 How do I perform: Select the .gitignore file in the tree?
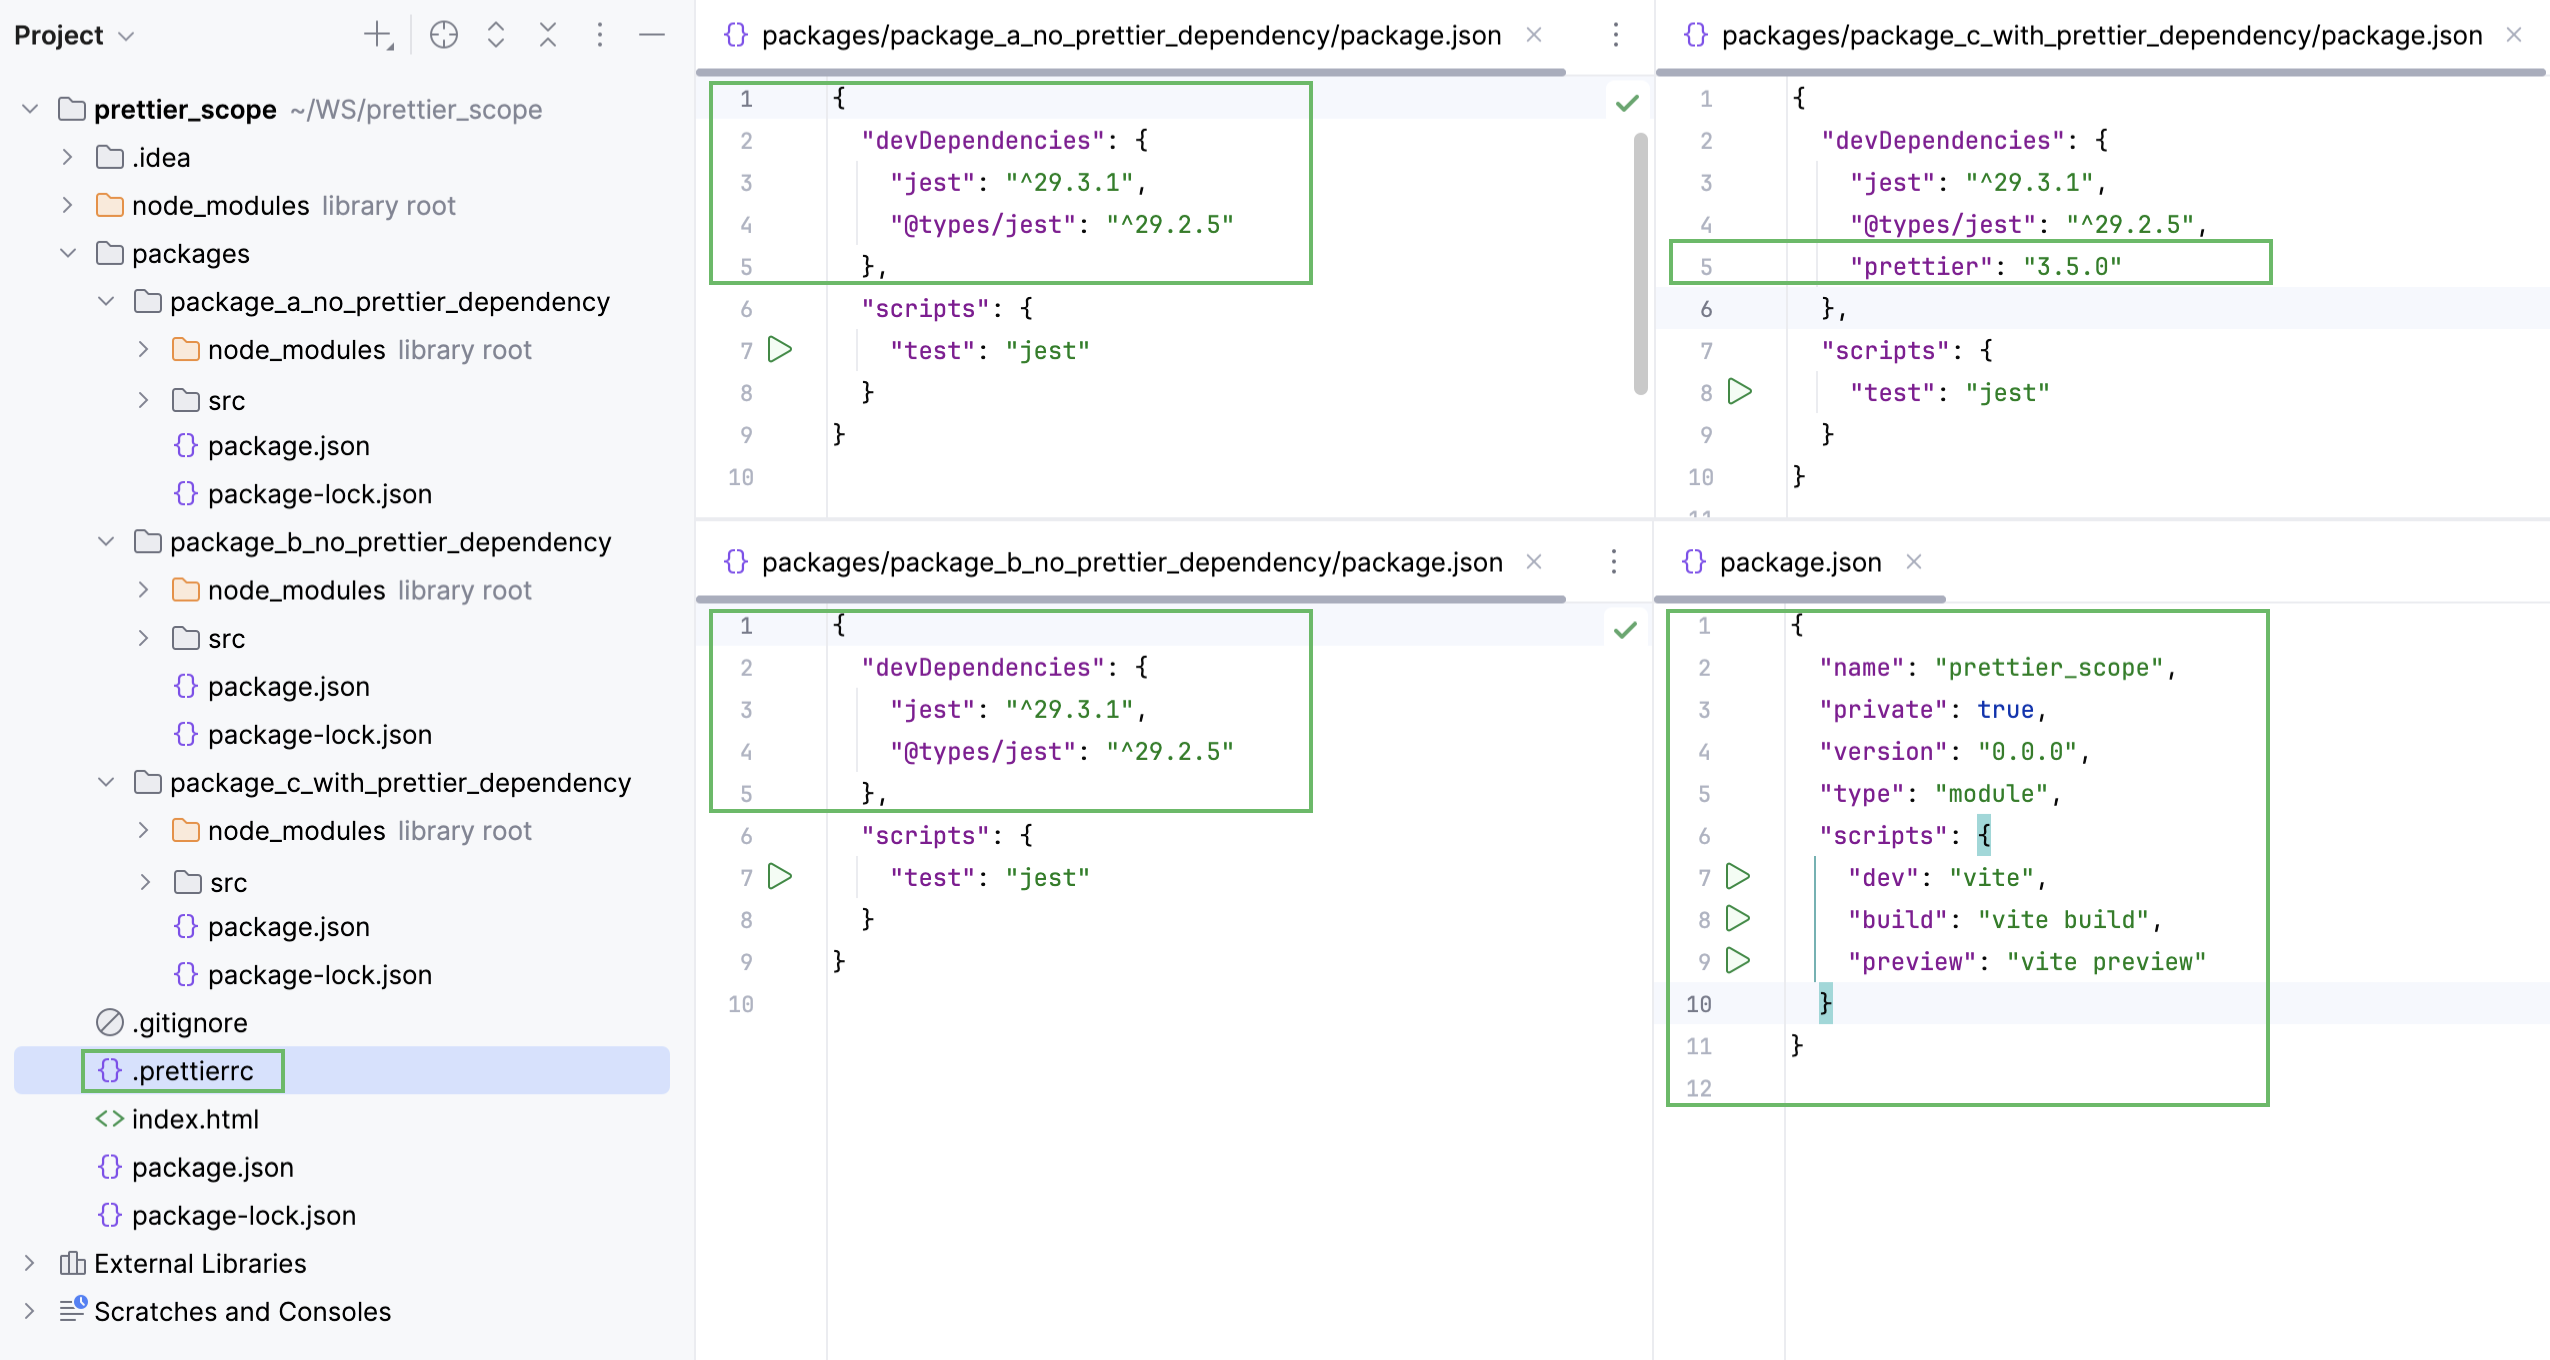pos(189,1022)
